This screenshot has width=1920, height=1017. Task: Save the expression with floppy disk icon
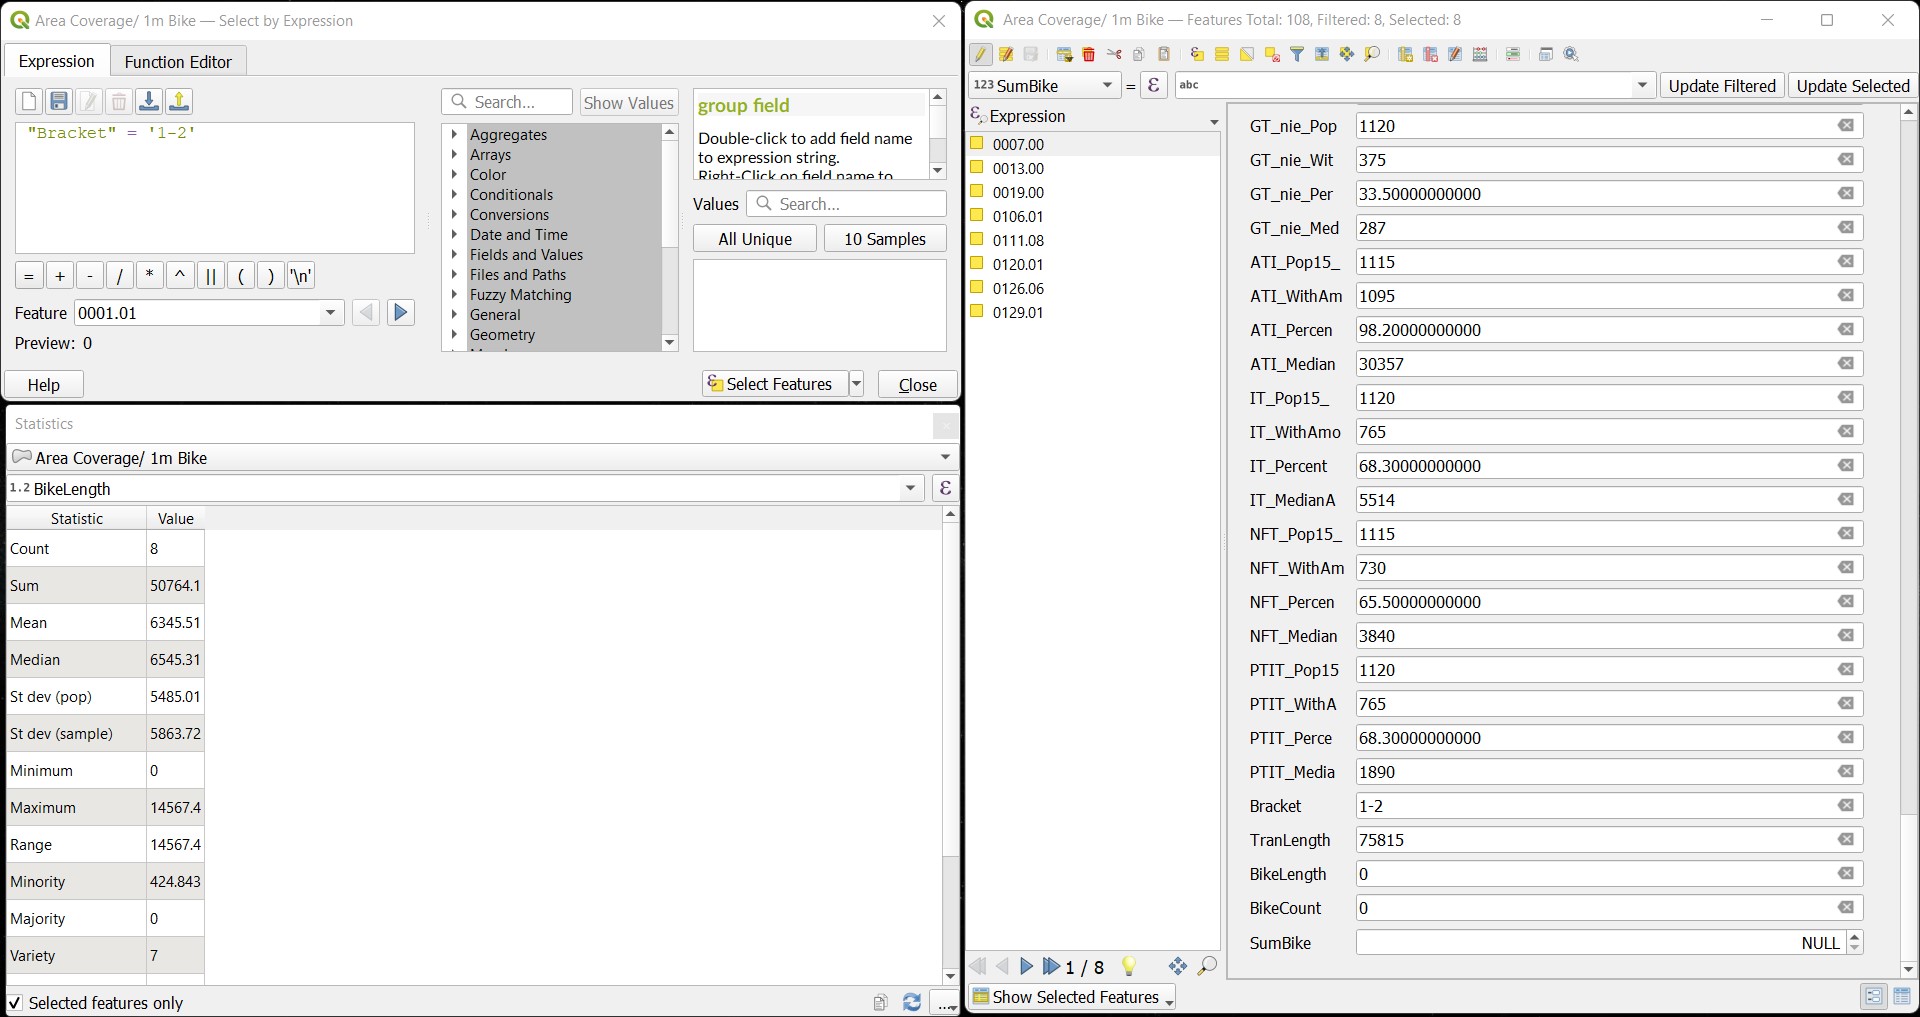click(x=59, y=101)
